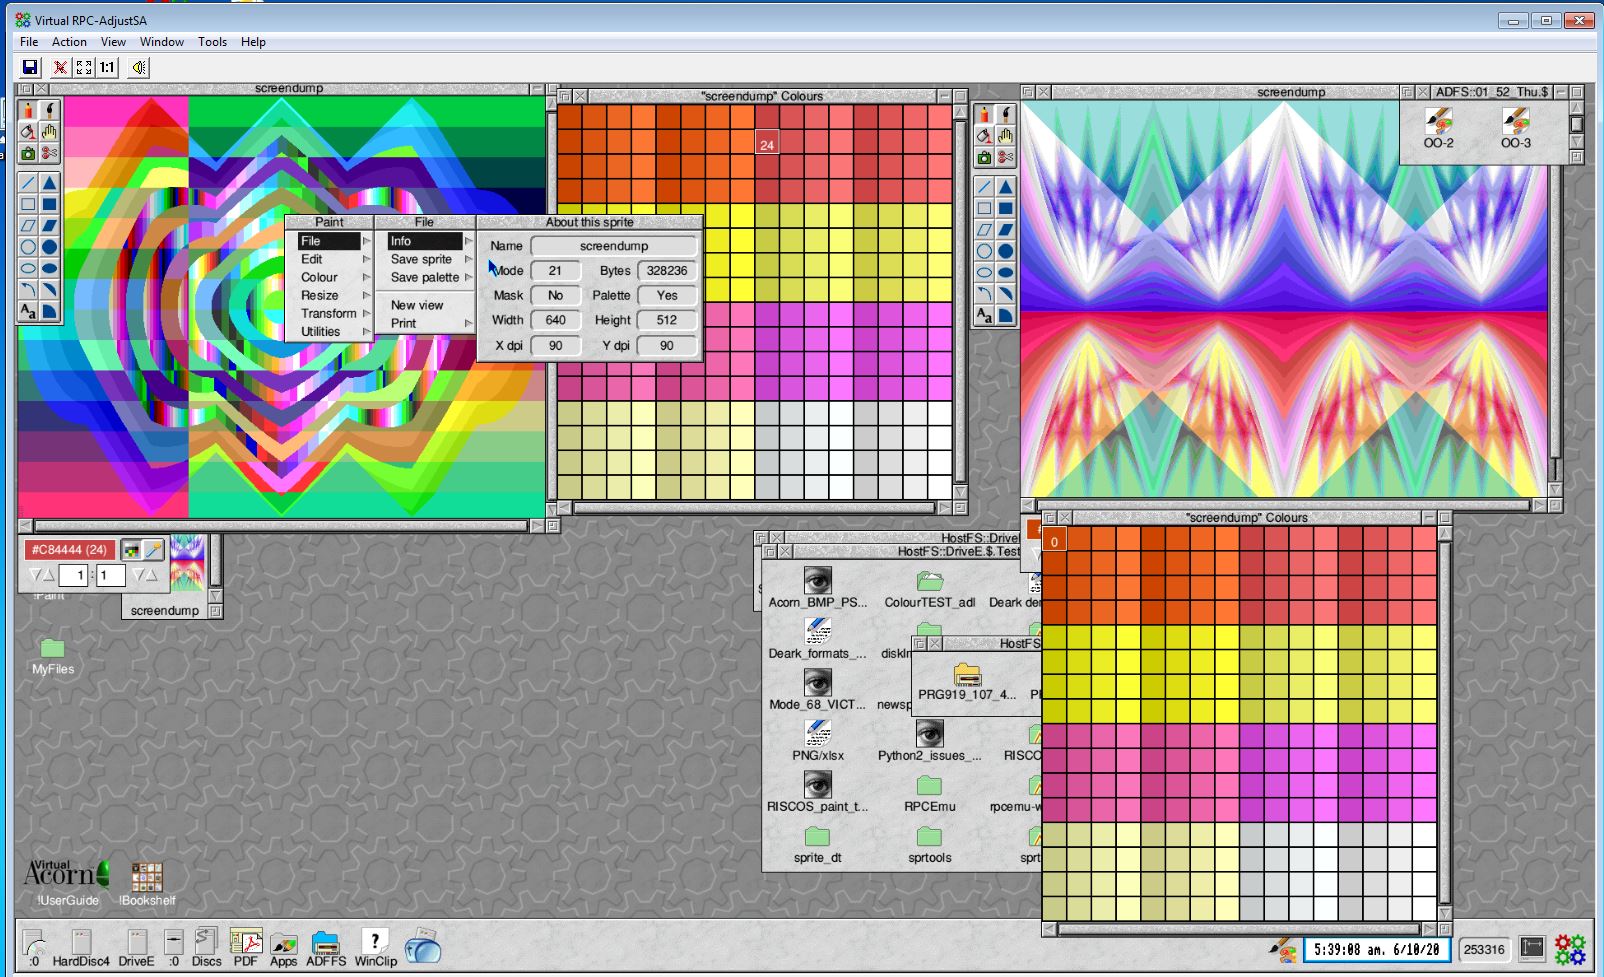This screenshot has width=1604, height=977.
Task: Select the scissors cut tool in left toolbox
Action: pyautogui.click(x=49, y=154)
